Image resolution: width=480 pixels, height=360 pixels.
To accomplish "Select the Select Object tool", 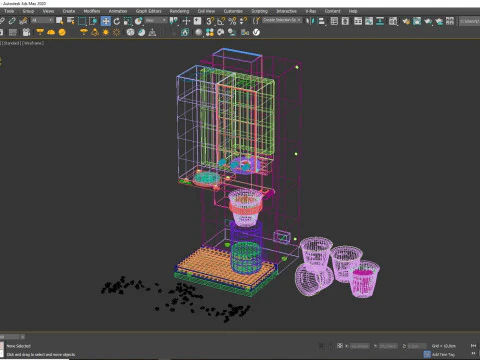I will (x=60, y=21).
